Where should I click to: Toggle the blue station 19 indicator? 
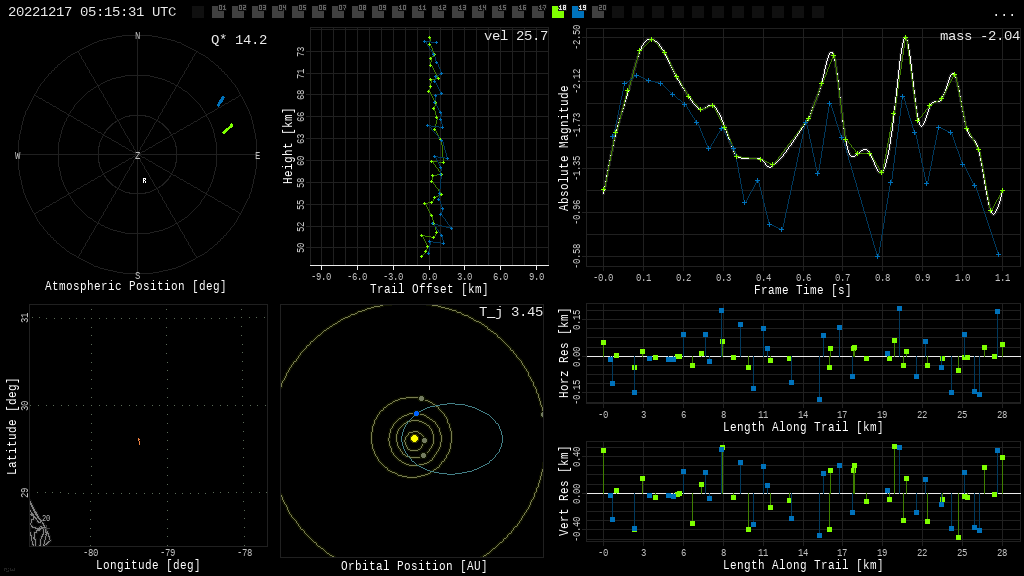coord(578,12)
